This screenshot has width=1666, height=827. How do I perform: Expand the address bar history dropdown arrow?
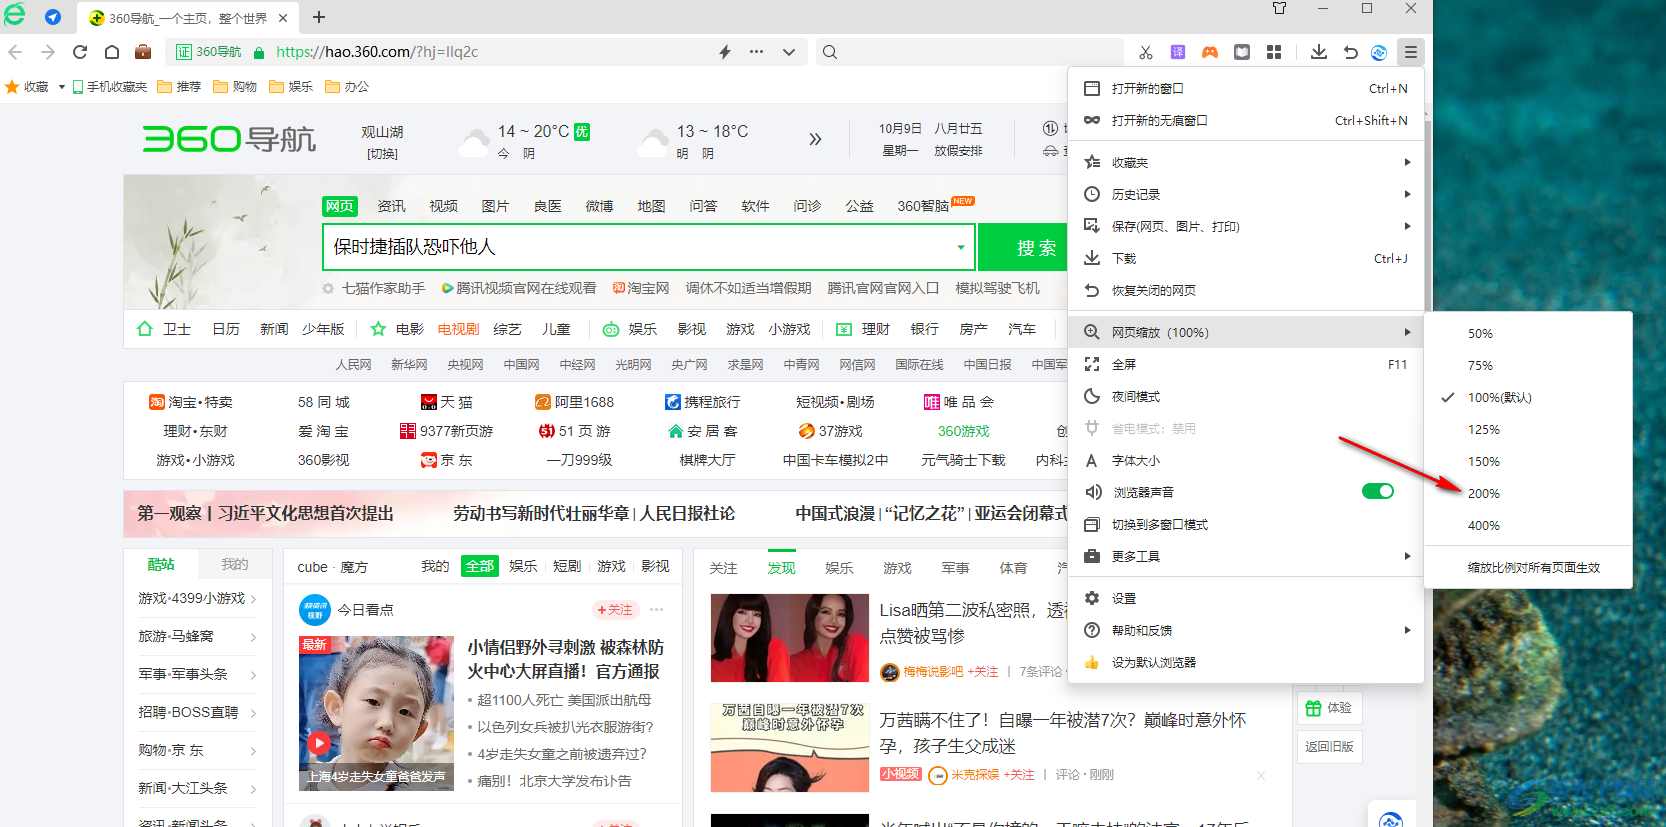pos(789,52)
